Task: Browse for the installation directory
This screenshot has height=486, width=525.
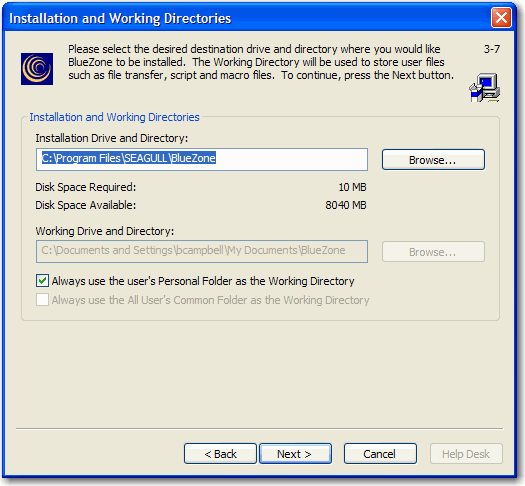Action: tap(433, 160)
